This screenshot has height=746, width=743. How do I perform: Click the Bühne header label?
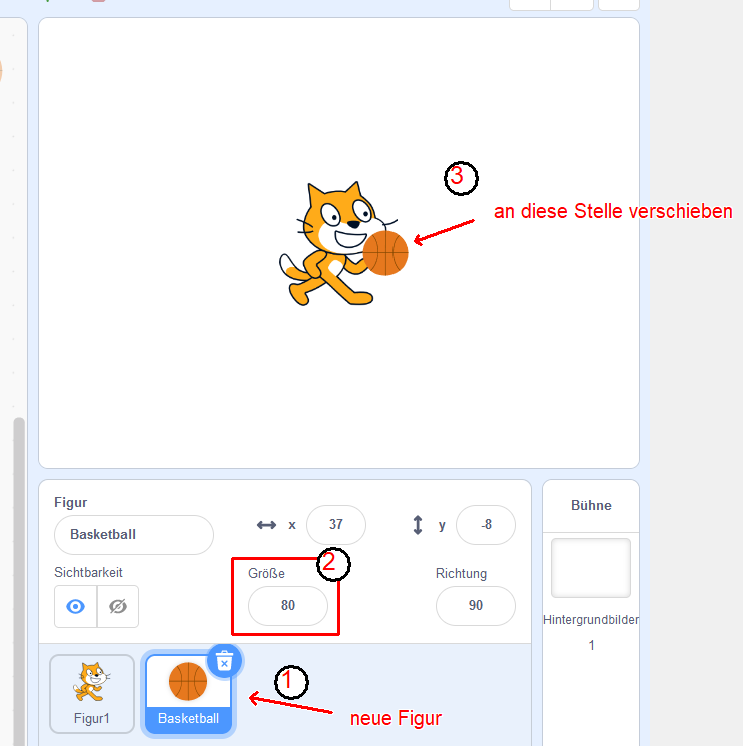coord(591,505)
